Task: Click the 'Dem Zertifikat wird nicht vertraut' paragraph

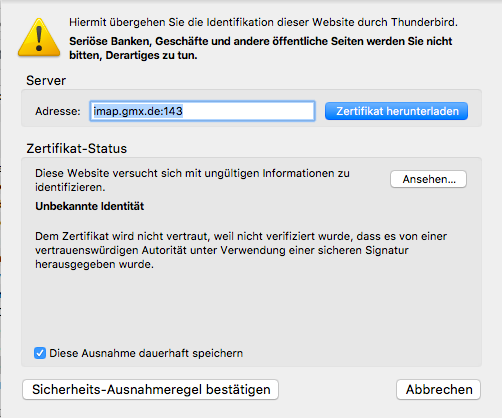Action: click(x=241, y=250)
